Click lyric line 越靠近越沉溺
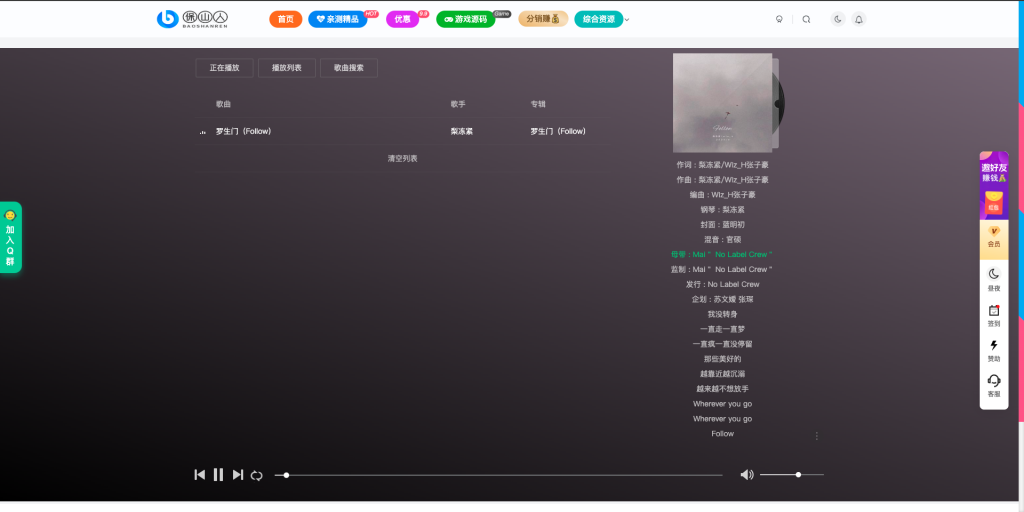The height and width of the screenshot is (512, 1024). tap(722, 374)
